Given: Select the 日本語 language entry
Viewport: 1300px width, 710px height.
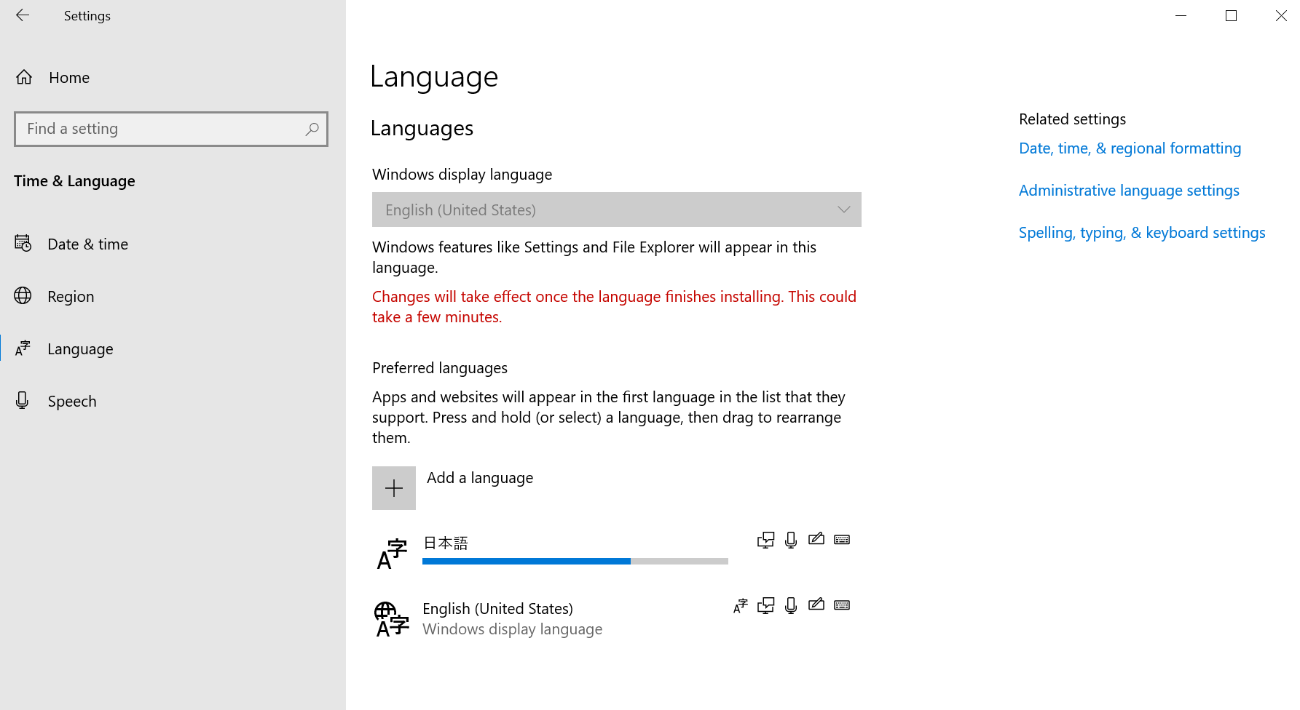Looking at the screenshot, I should [x=616, y=553].
